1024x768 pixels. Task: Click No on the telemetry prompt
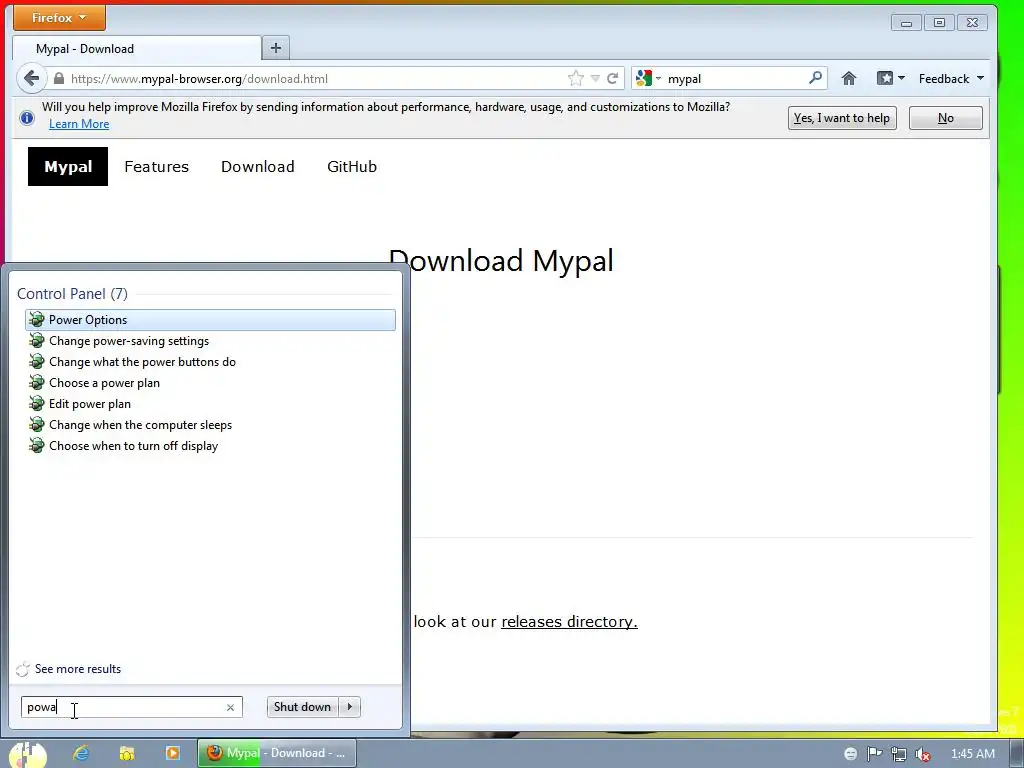946,118
